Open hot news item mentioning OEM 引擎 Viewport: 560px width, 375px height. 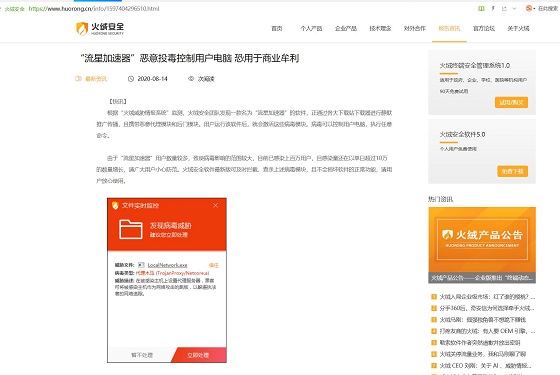pos(487,331)
